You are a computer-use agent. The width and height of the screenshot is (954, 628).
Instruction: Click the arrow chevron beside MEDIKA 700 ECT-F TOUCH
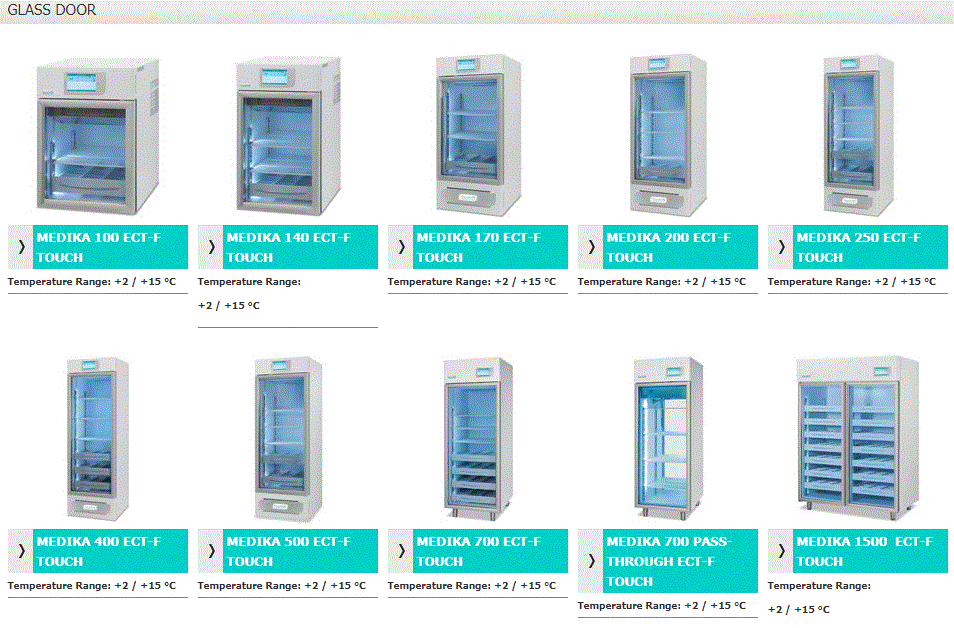click(x=400, y=551)
